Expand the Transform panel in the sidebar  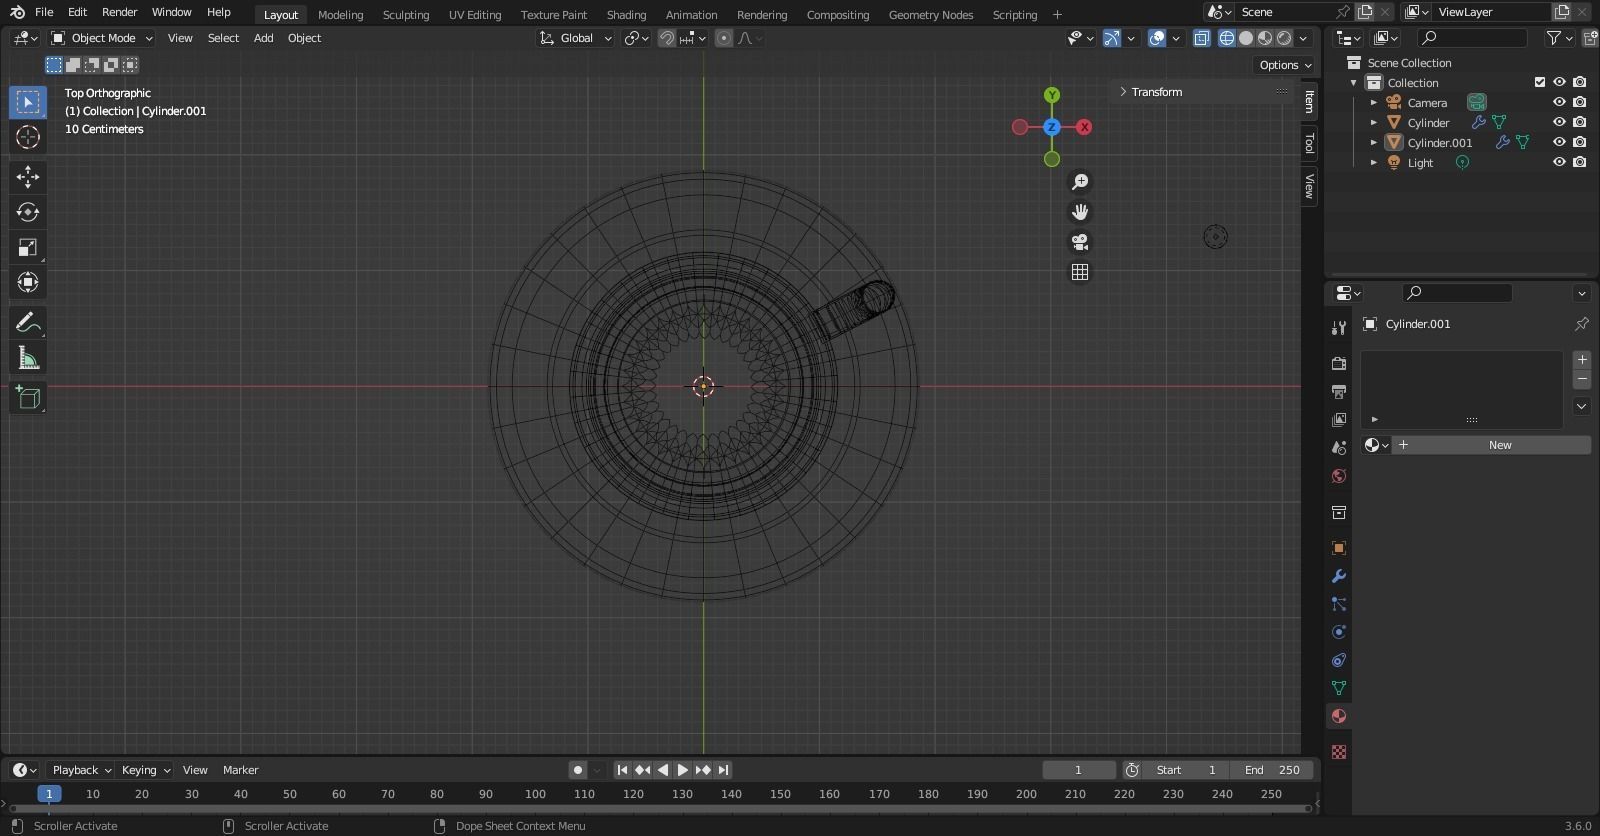click(x=1157, y=92)
